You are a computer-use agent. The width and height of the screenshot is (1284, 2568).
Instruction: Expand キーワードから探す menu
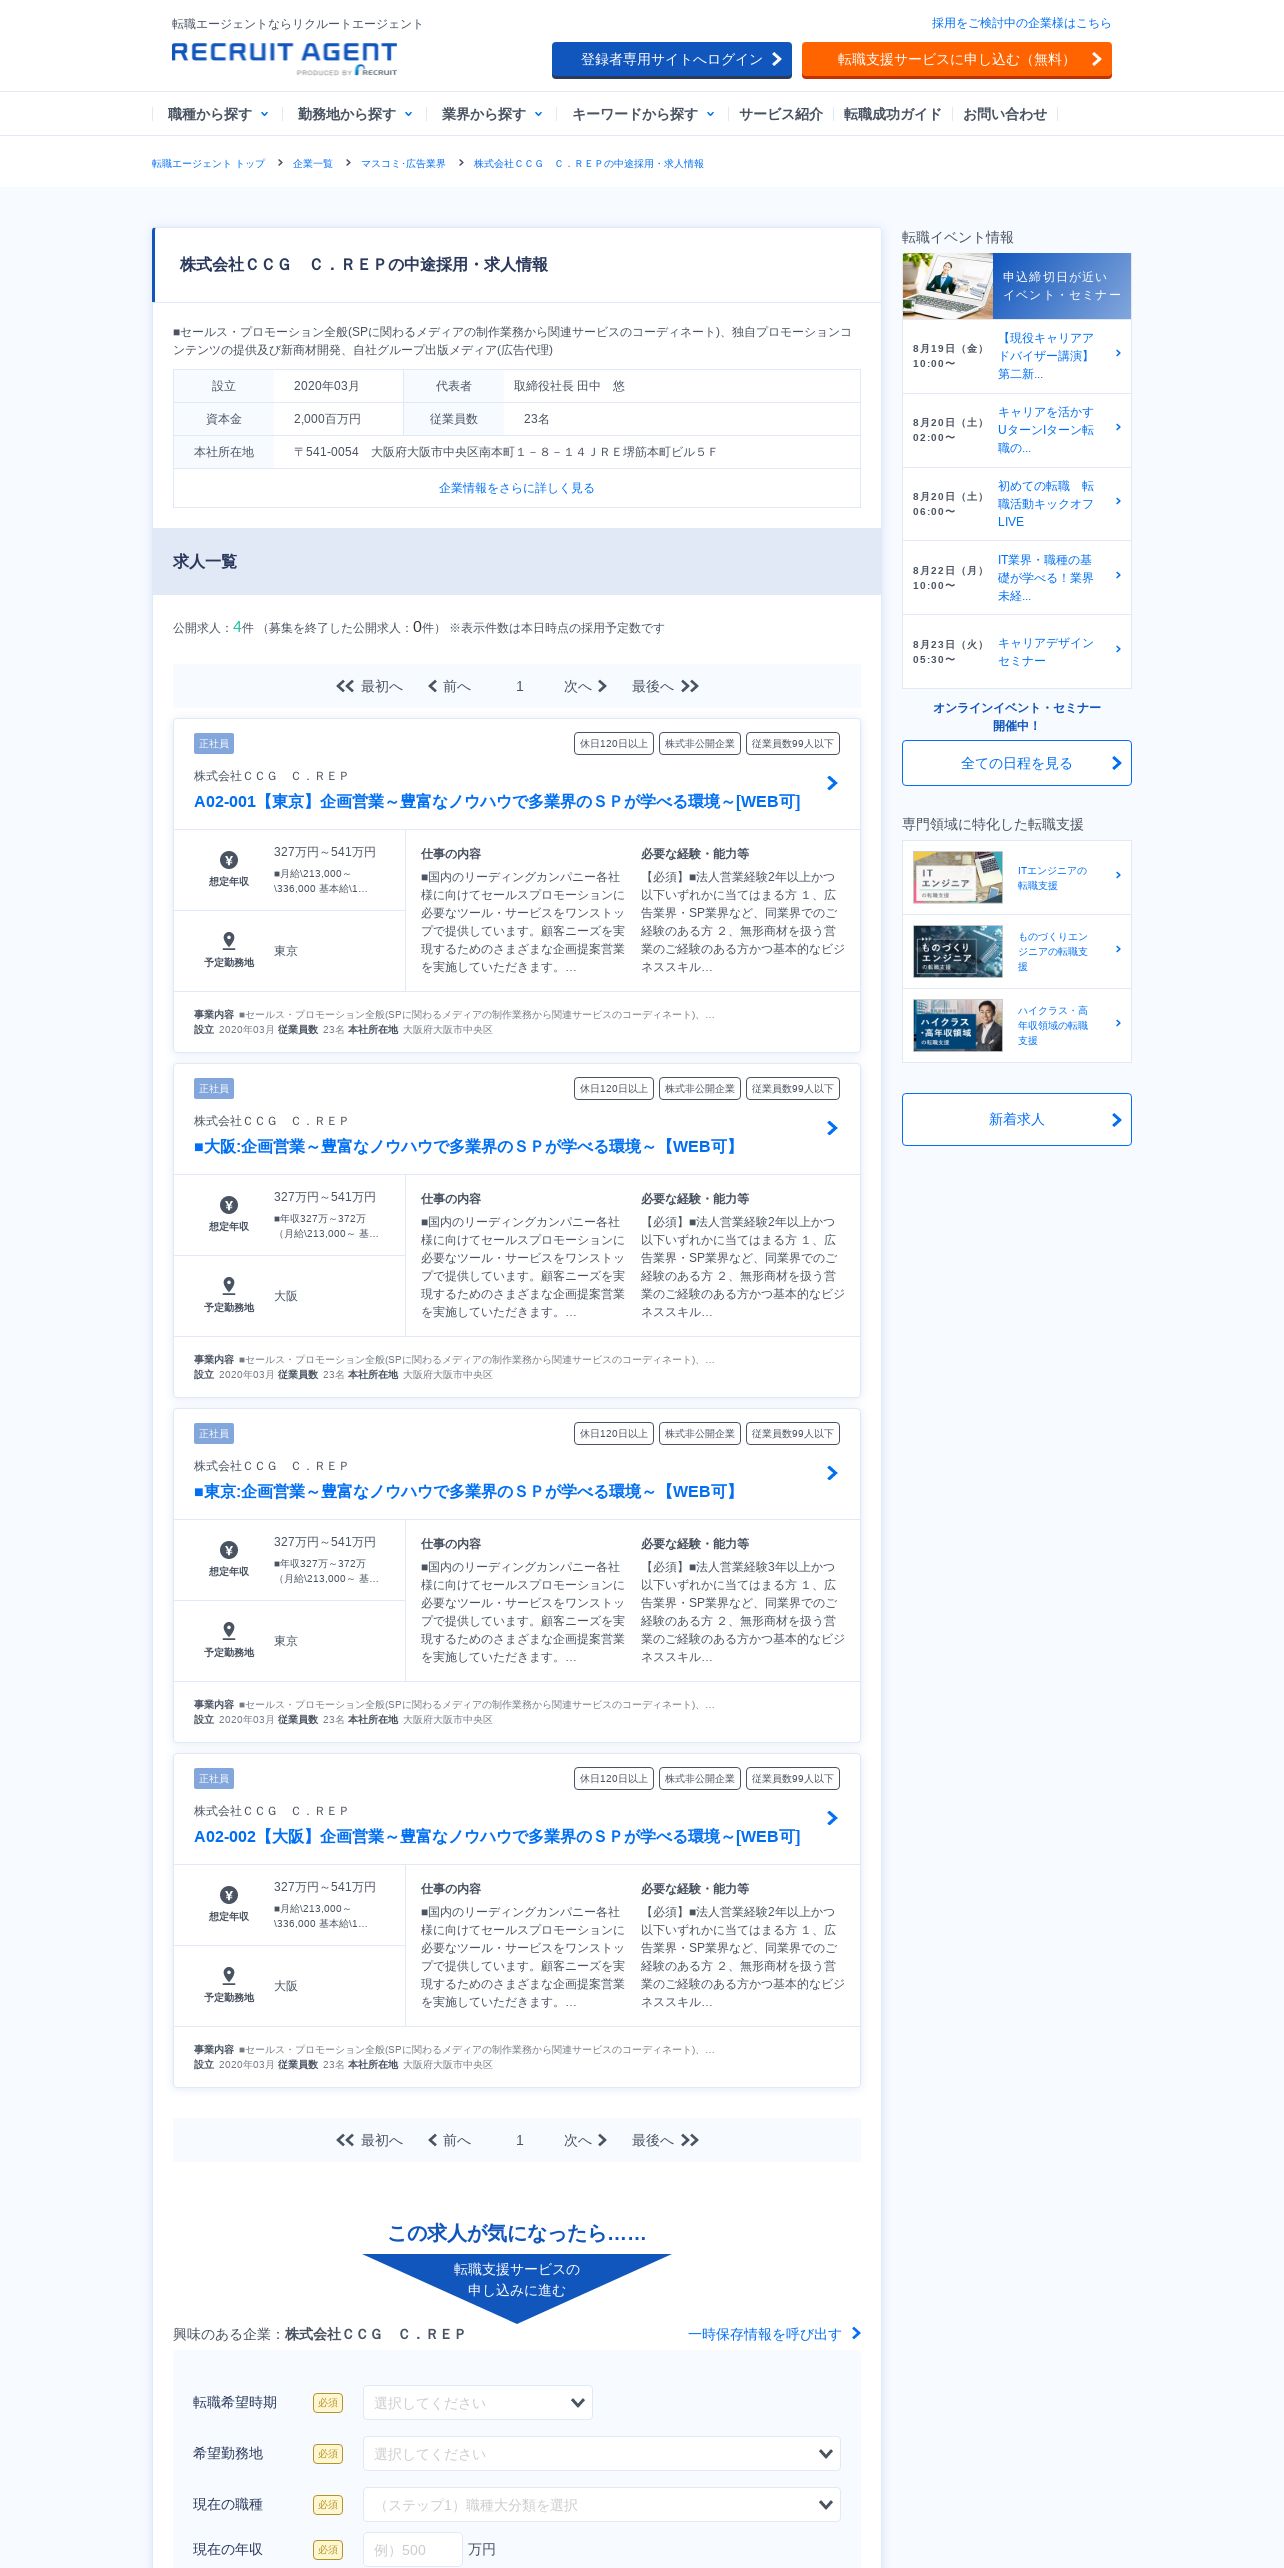pos(643,114)
